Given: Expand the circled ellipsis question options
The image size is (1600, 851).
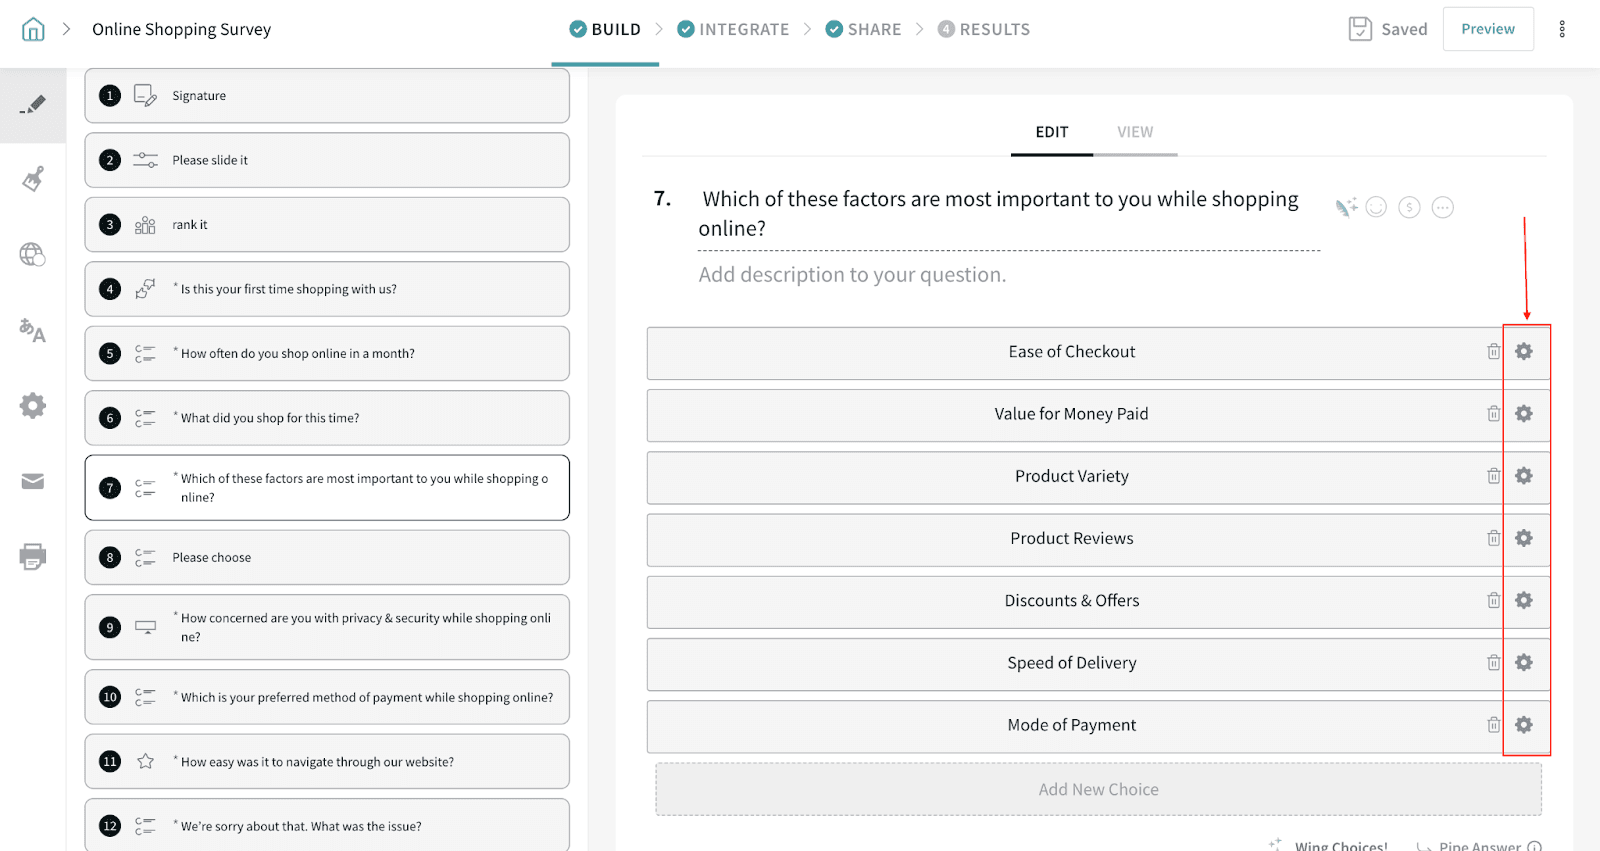Looking at the screenshot, I should [1442, 207].
